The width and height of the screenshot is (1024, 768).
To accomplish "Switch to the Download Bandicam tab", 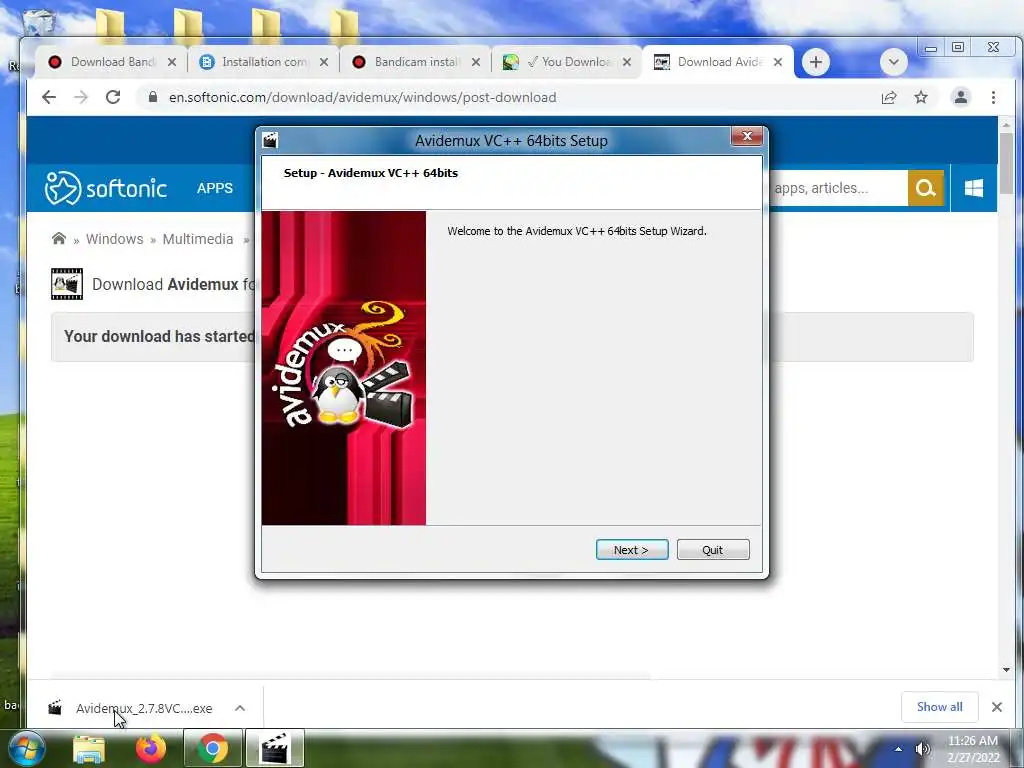I will point(111,62).
